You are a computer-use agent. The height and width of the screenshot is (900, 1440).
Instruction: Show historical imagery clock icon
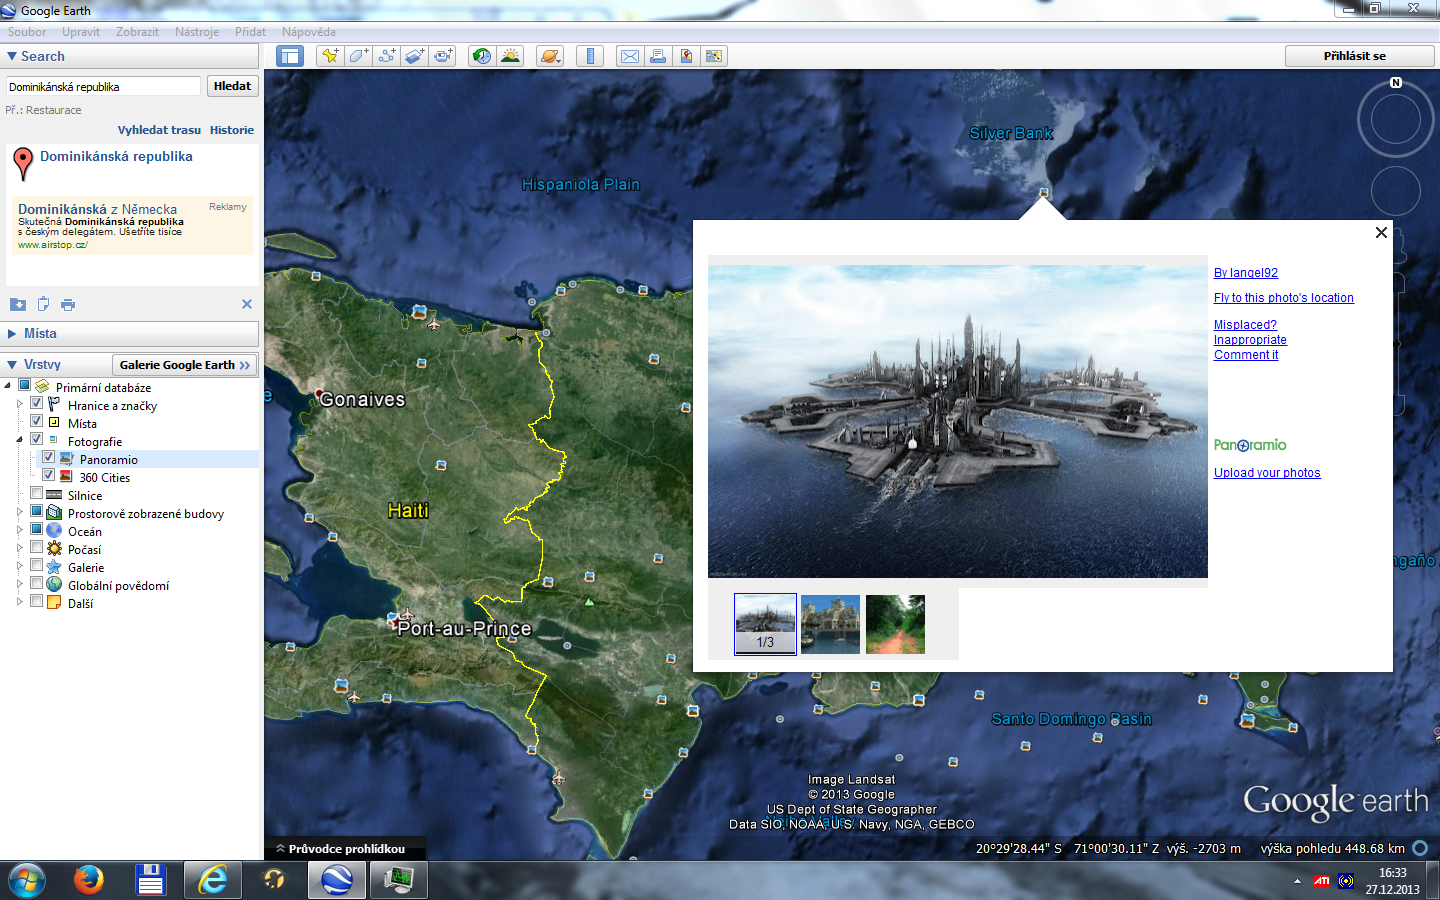[x=482, y=56]
